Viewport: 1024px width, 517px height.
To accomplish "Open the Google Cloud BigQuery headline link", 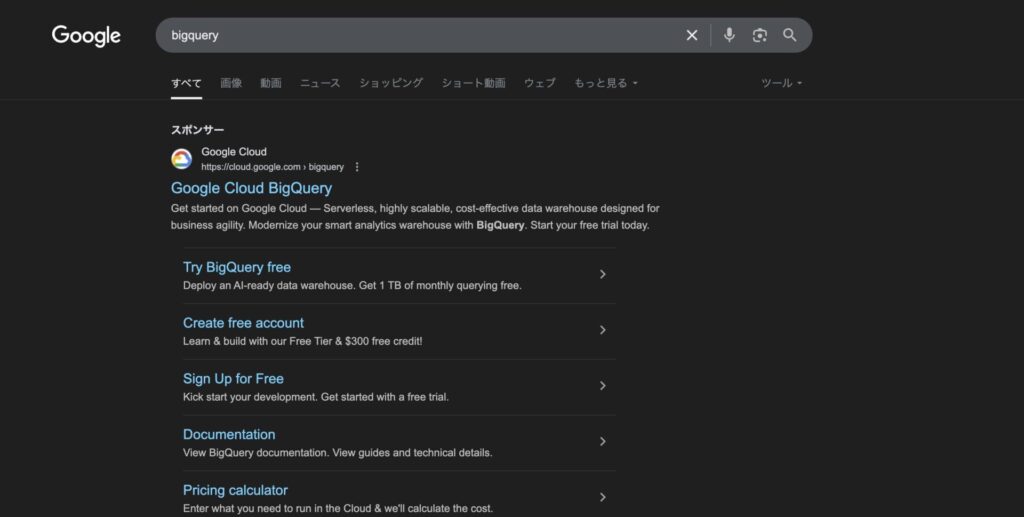I will click(251, 188).
